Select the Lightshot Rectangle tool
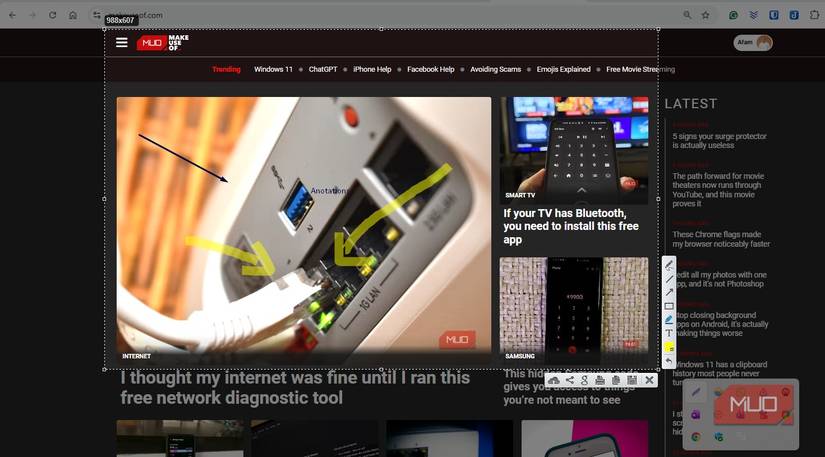This screenshot has width=825, height=457. (669, 306)
